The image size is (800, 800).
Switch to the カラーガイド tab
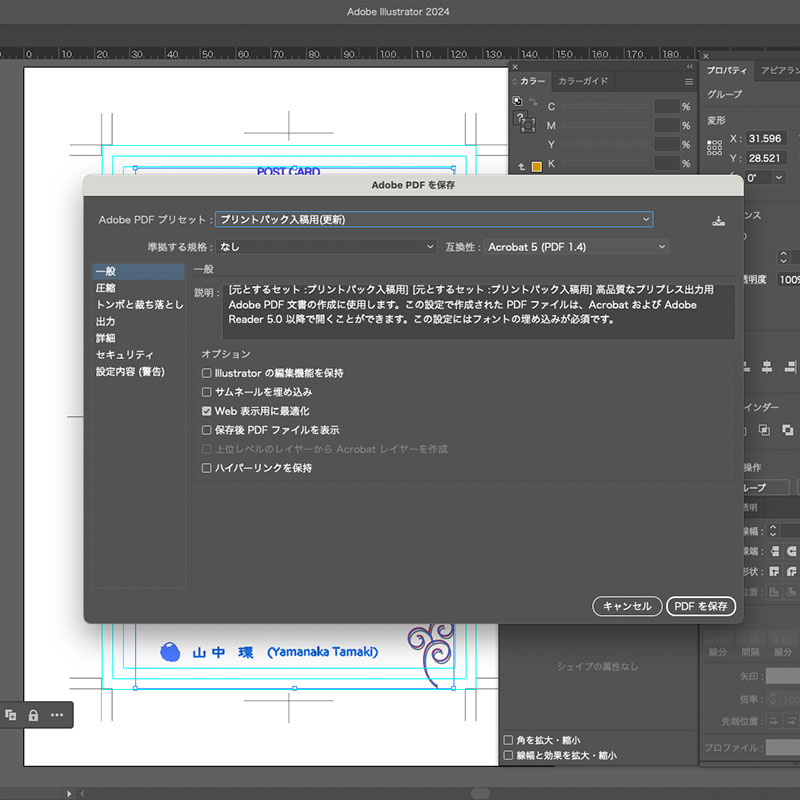pyautogui.click(x=583, y=81)
